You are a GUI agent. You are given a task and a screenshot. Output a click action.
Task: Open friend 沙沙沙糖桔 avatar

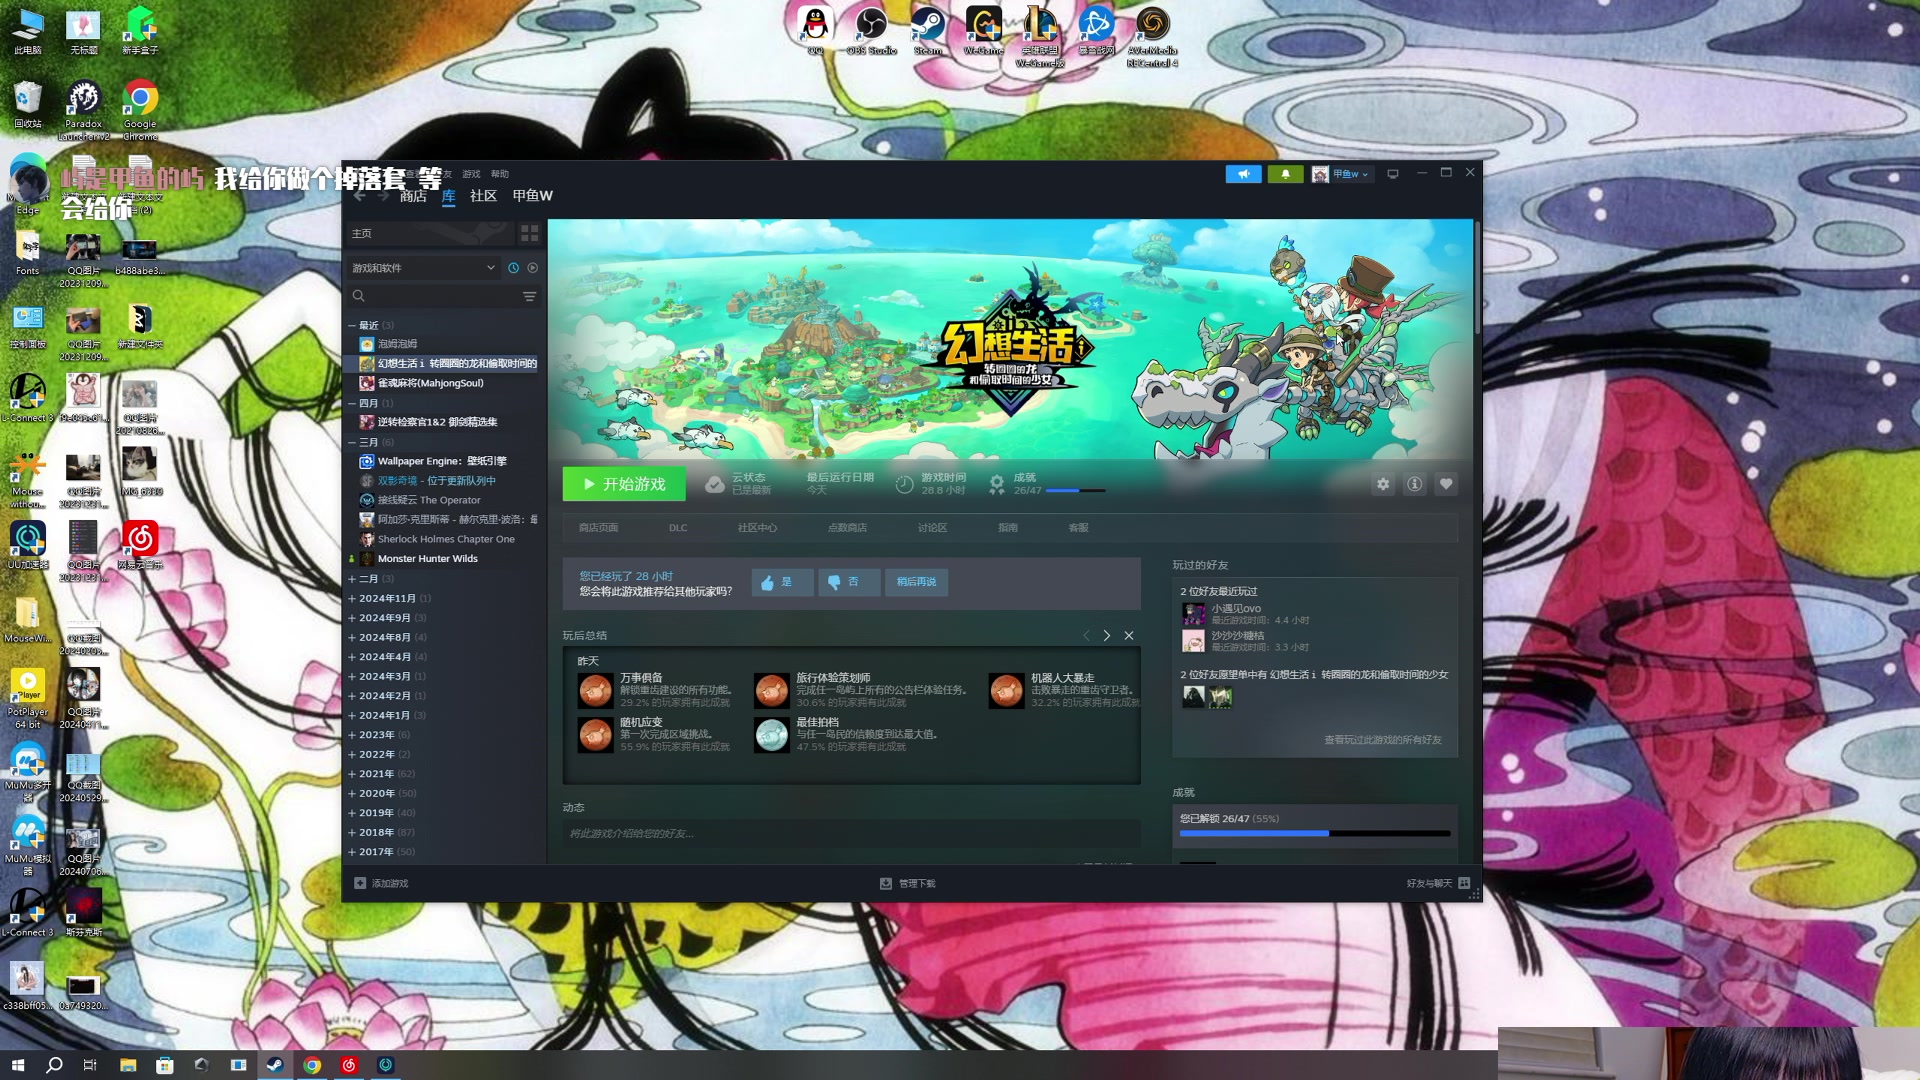[1193, 641]
